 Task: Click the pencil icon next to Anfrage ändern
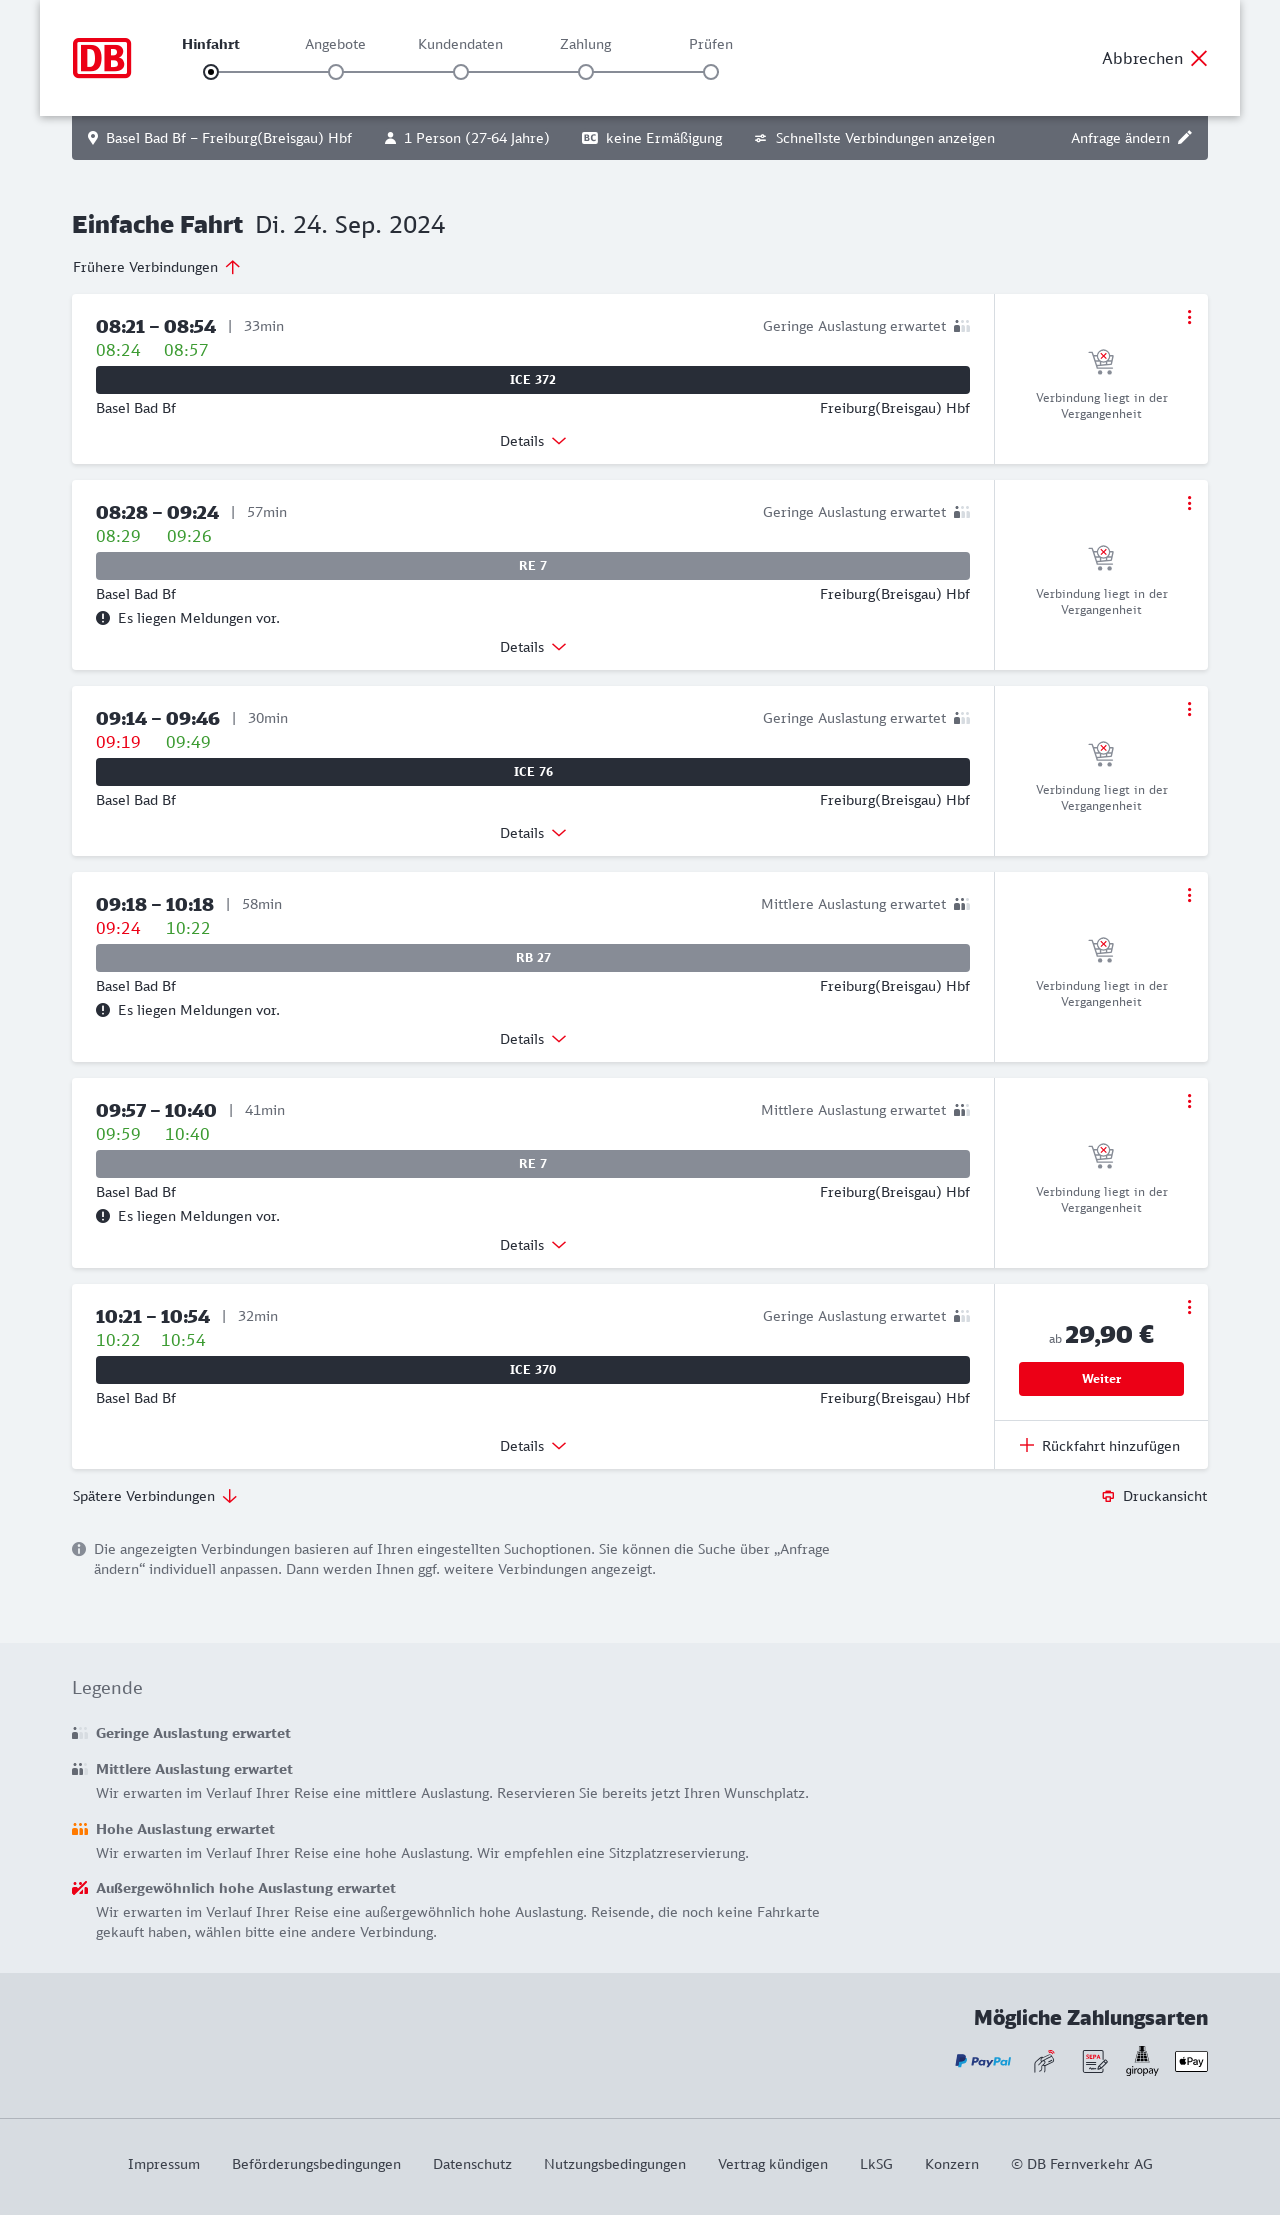click(1185, 138)
